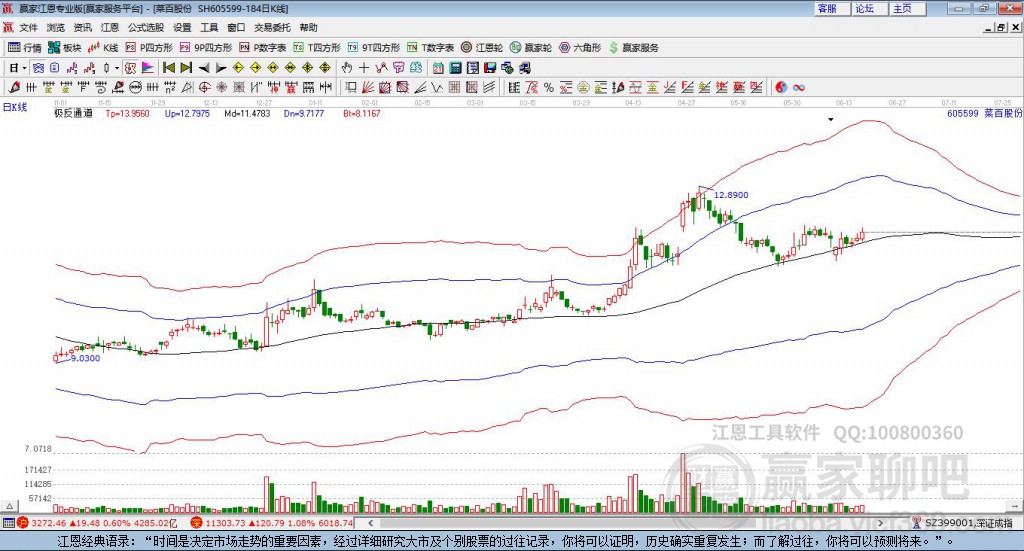
Task: Switch to the K线 chart view
Action: coord(103,48)
